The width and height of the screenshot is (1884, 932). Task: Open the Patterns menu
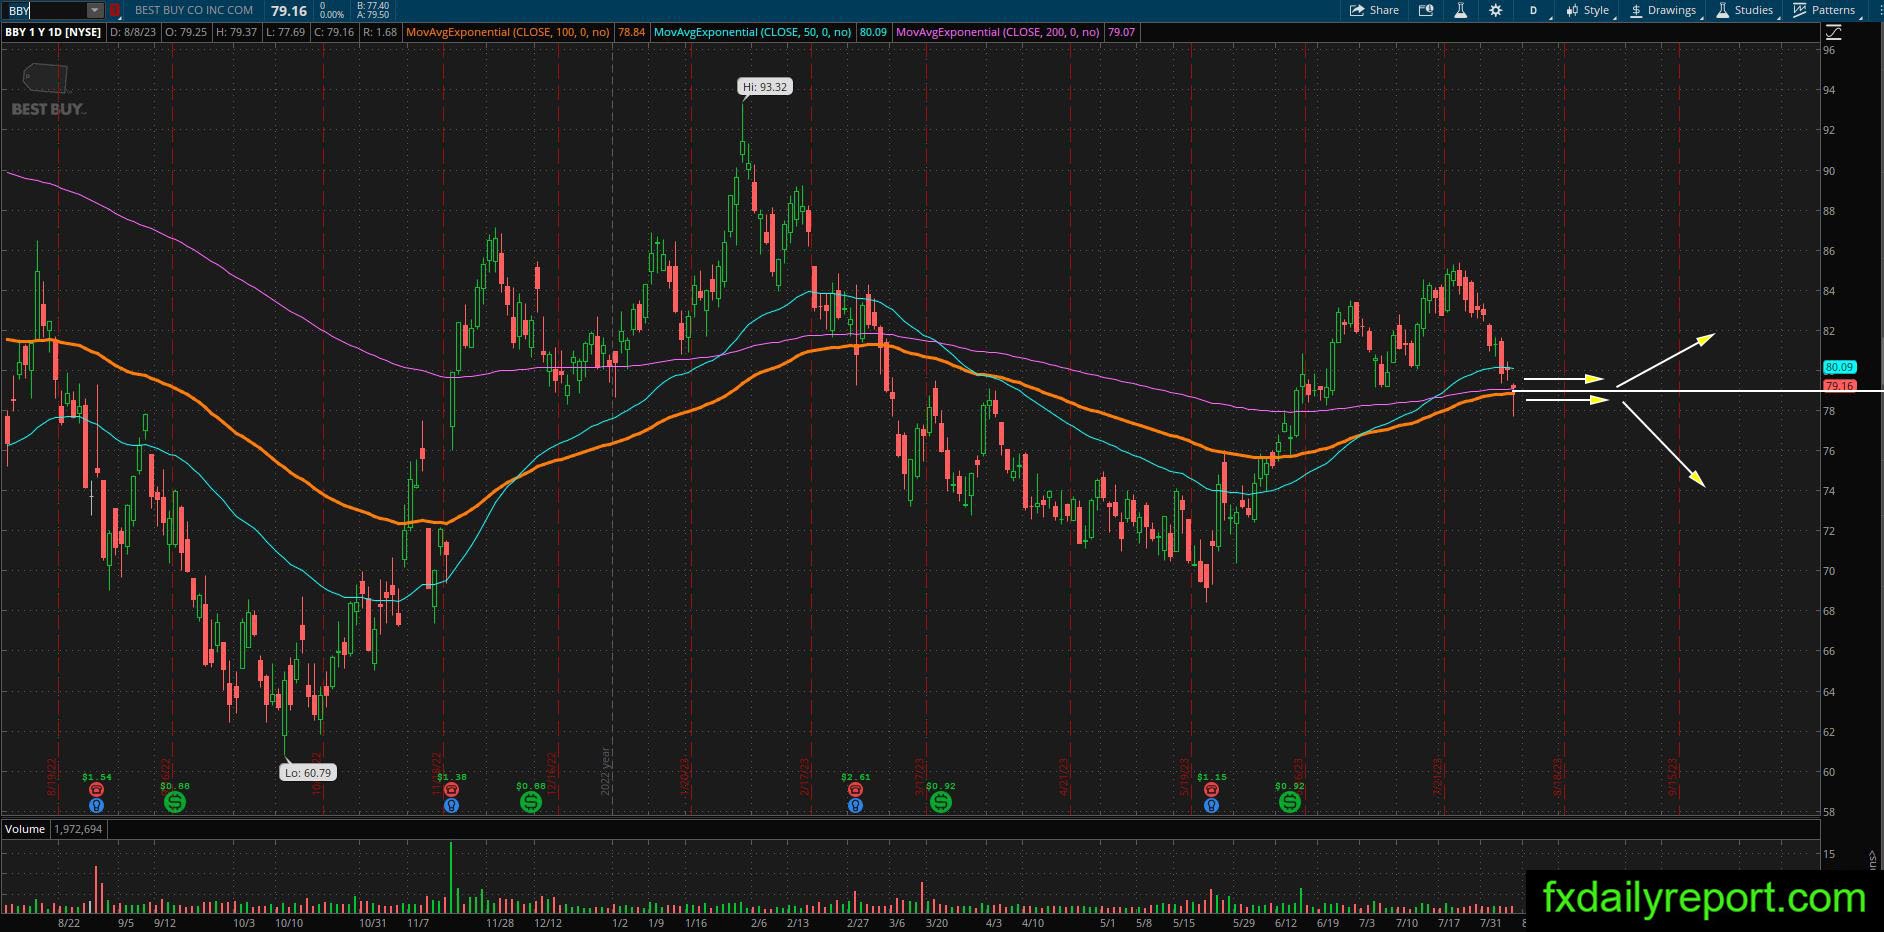point(1824,10)
